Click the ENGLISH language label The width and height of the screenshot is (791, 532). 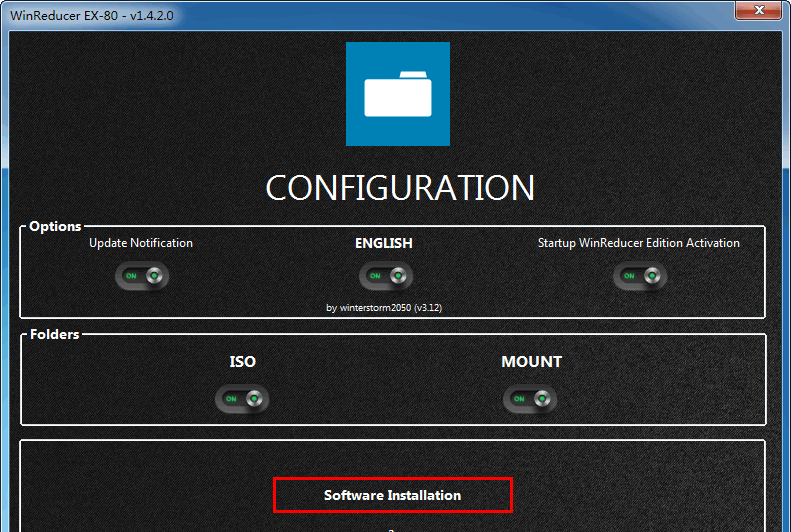coord(384,243)
